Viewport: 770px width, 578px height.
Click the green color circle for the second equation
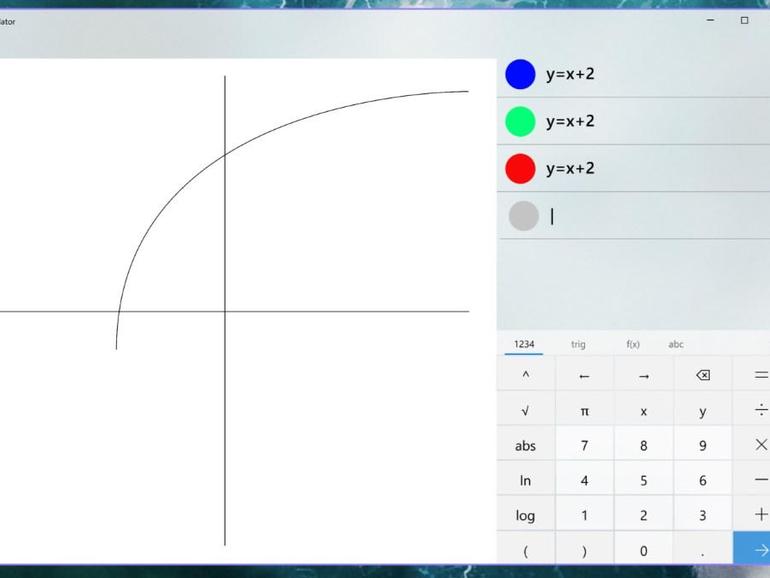coord(520,121)
